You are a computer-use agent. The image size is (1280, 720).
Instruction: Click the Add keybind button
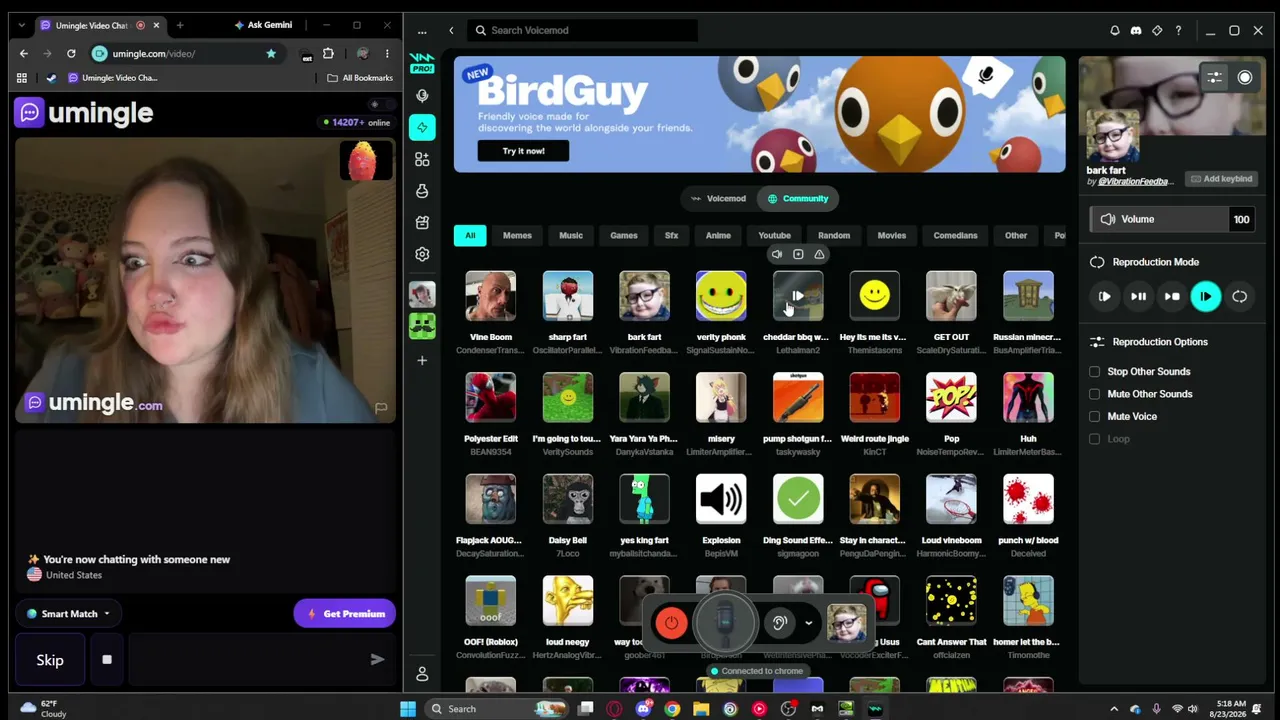pyautogui.click(x=1221, y=179)
